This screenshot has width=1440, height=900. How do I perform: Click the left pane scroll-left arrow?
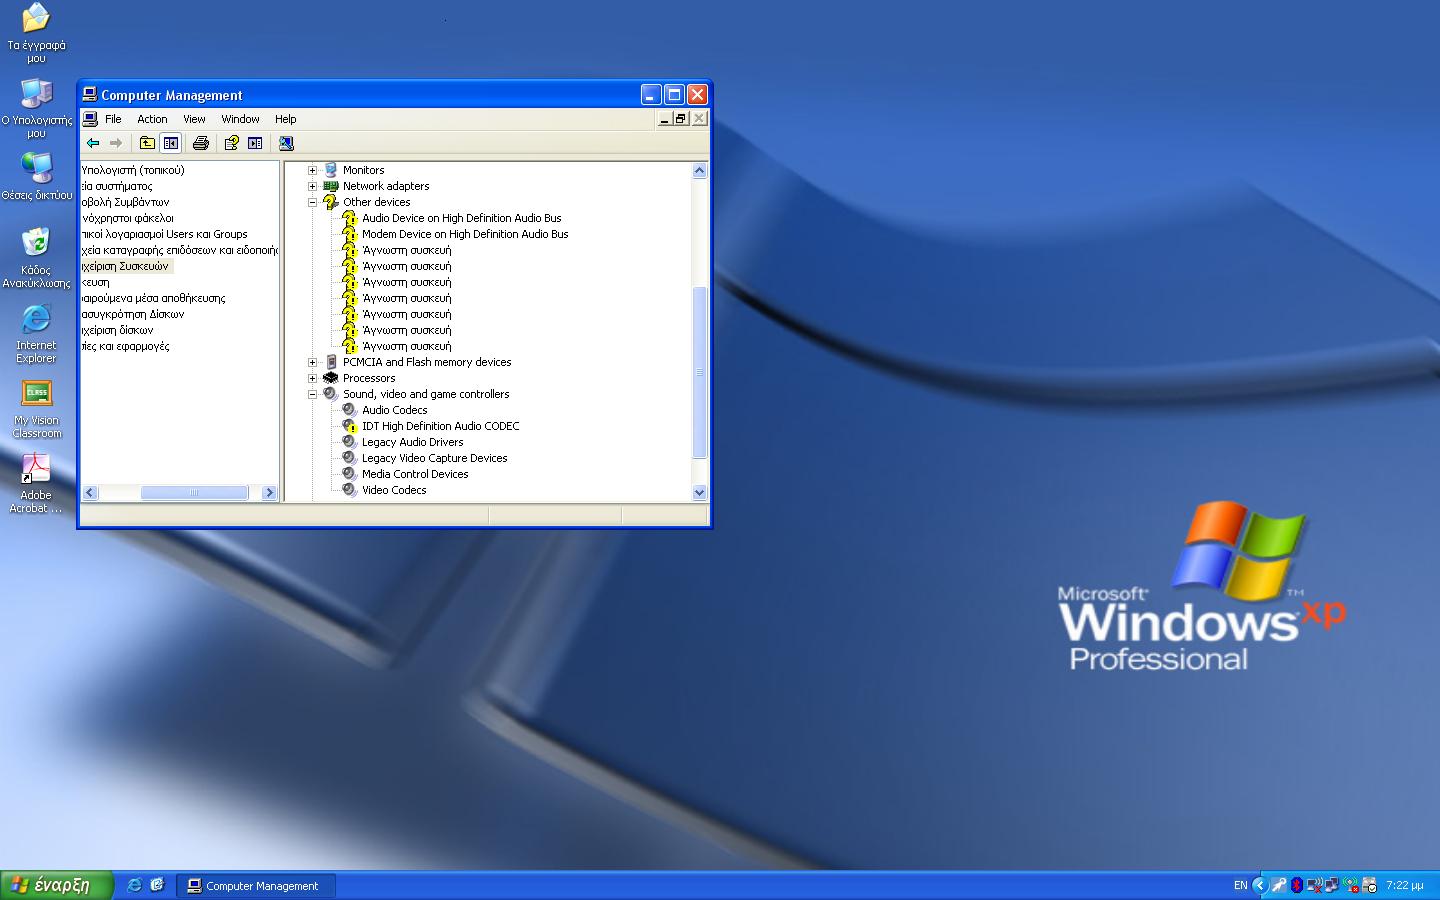(x=90, y=492)
